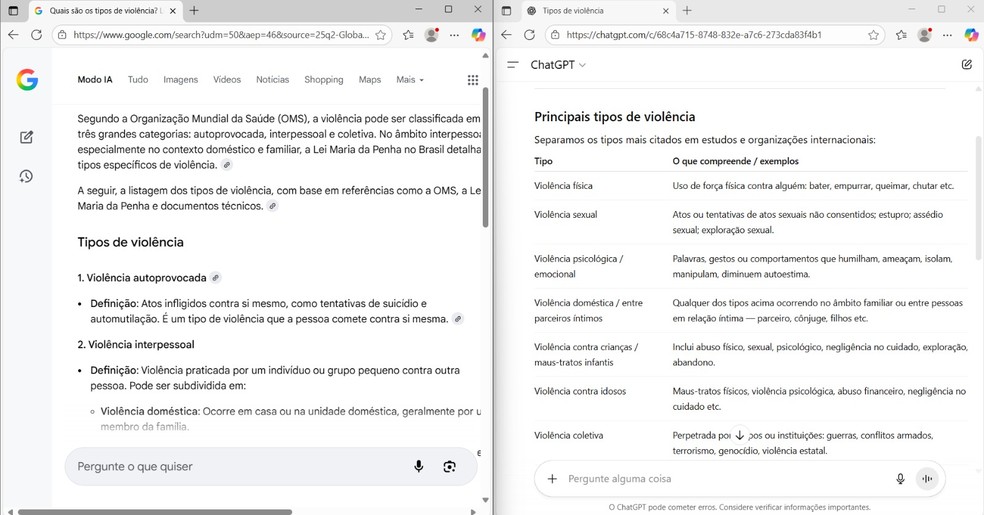
Task: Click scroll-to-bottom arrow in ChatGPT
Action: (740, 435)
